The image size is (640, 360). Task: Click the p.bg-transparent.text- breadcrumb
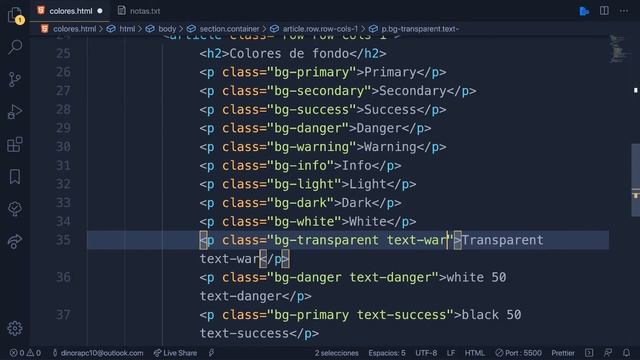click(420, 29)
